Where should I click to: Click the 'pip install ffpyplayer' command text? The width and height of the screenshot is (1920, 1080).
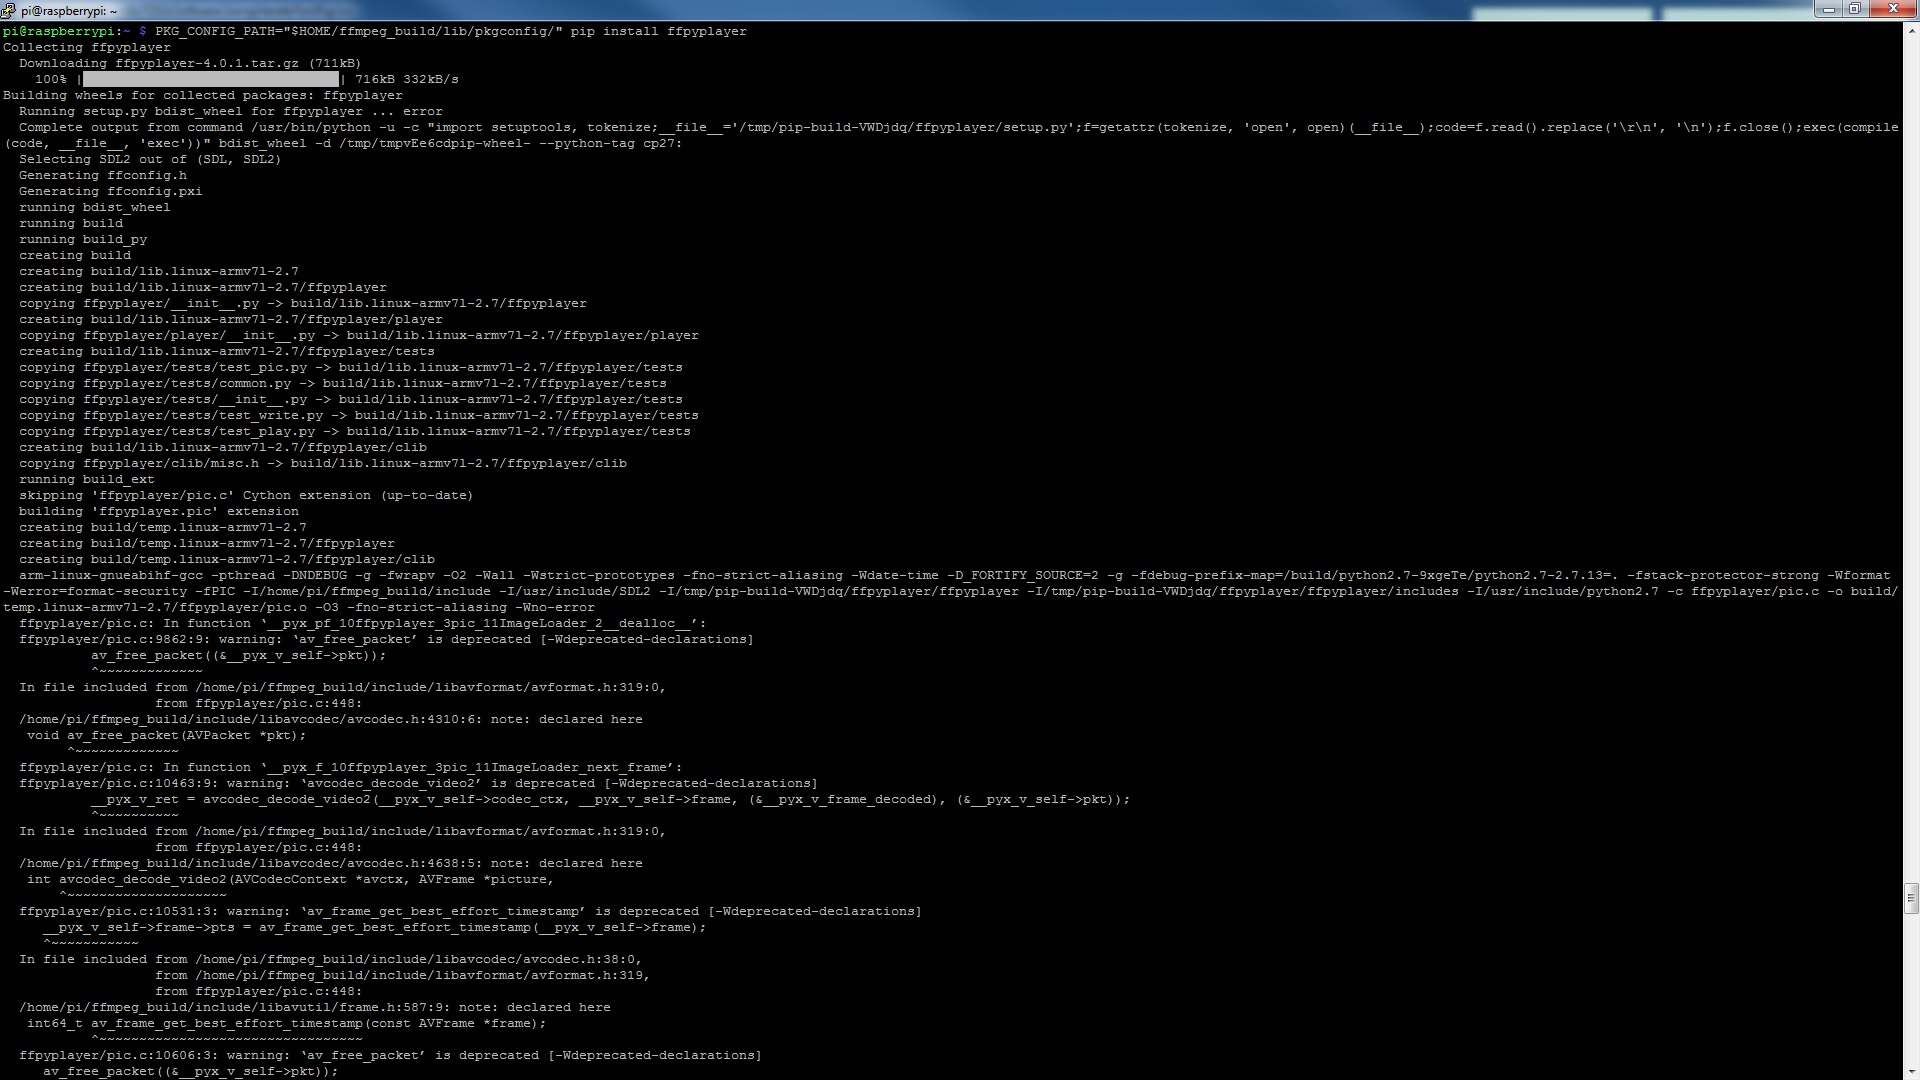(x=658, y=31)
